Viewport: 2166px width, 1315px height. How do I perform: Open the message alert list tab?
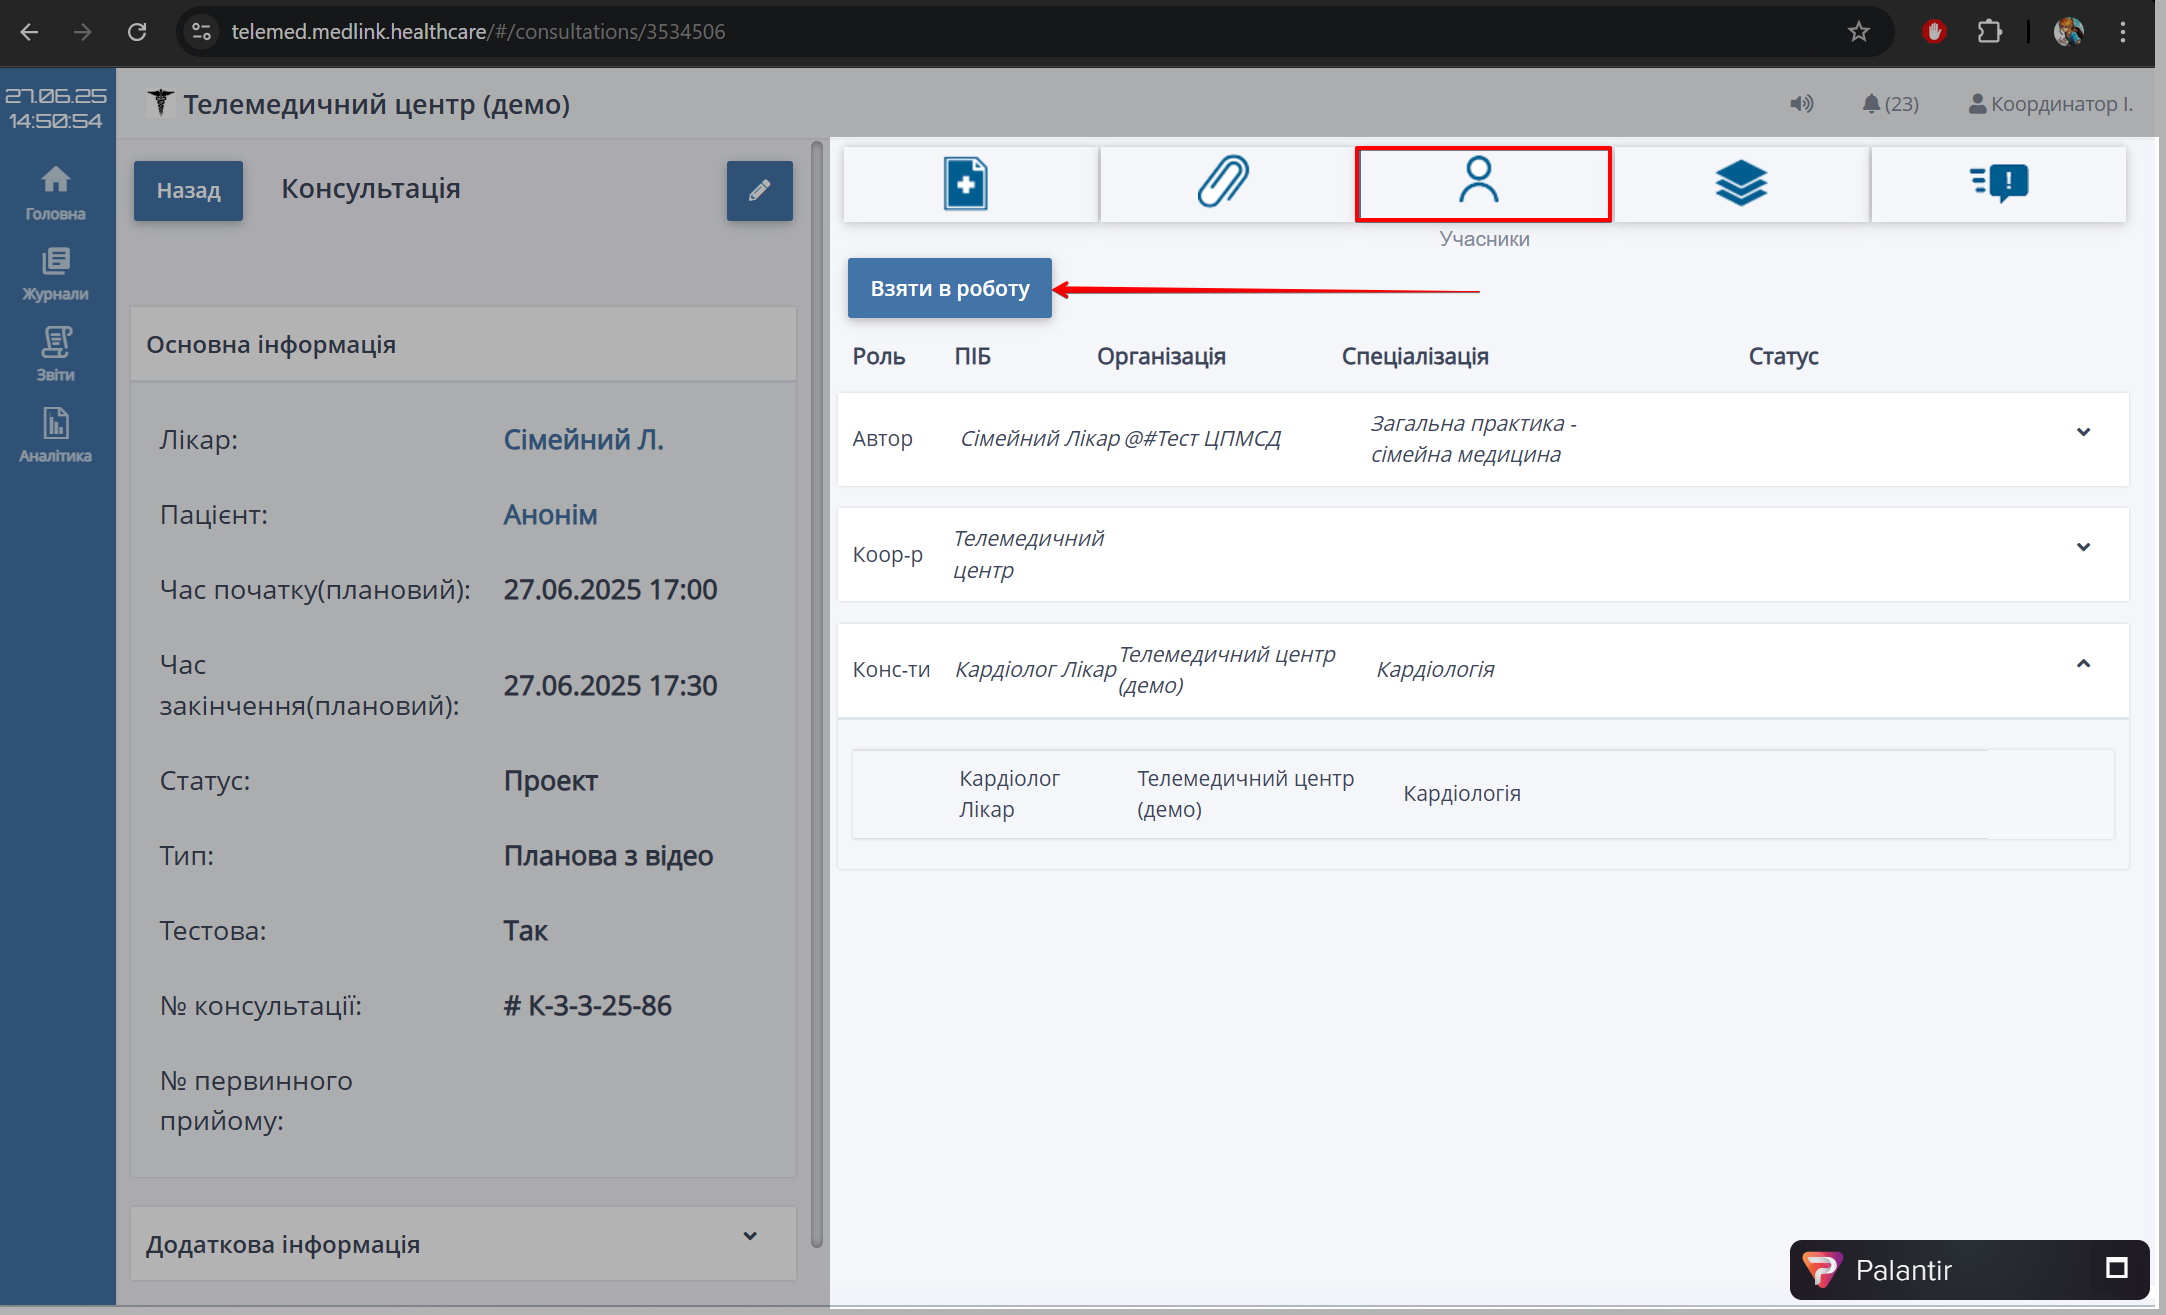1998,184
